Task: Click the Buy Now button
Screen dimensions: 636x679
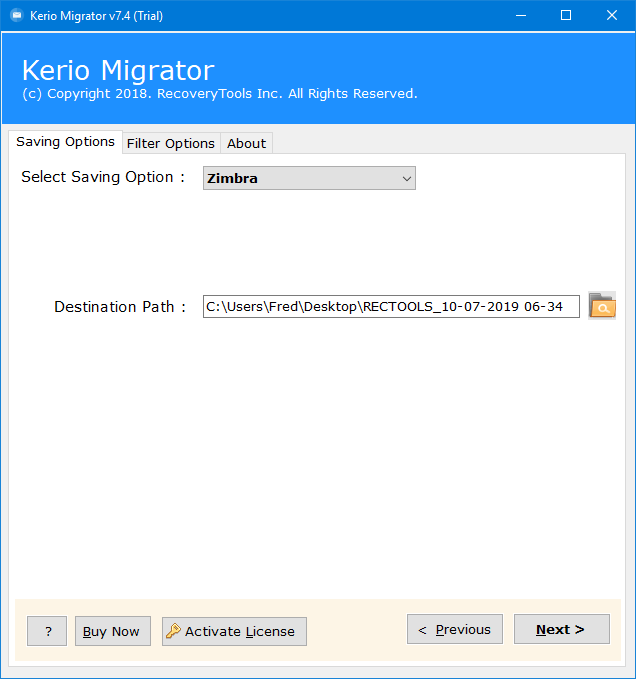Action: point(113,631)
